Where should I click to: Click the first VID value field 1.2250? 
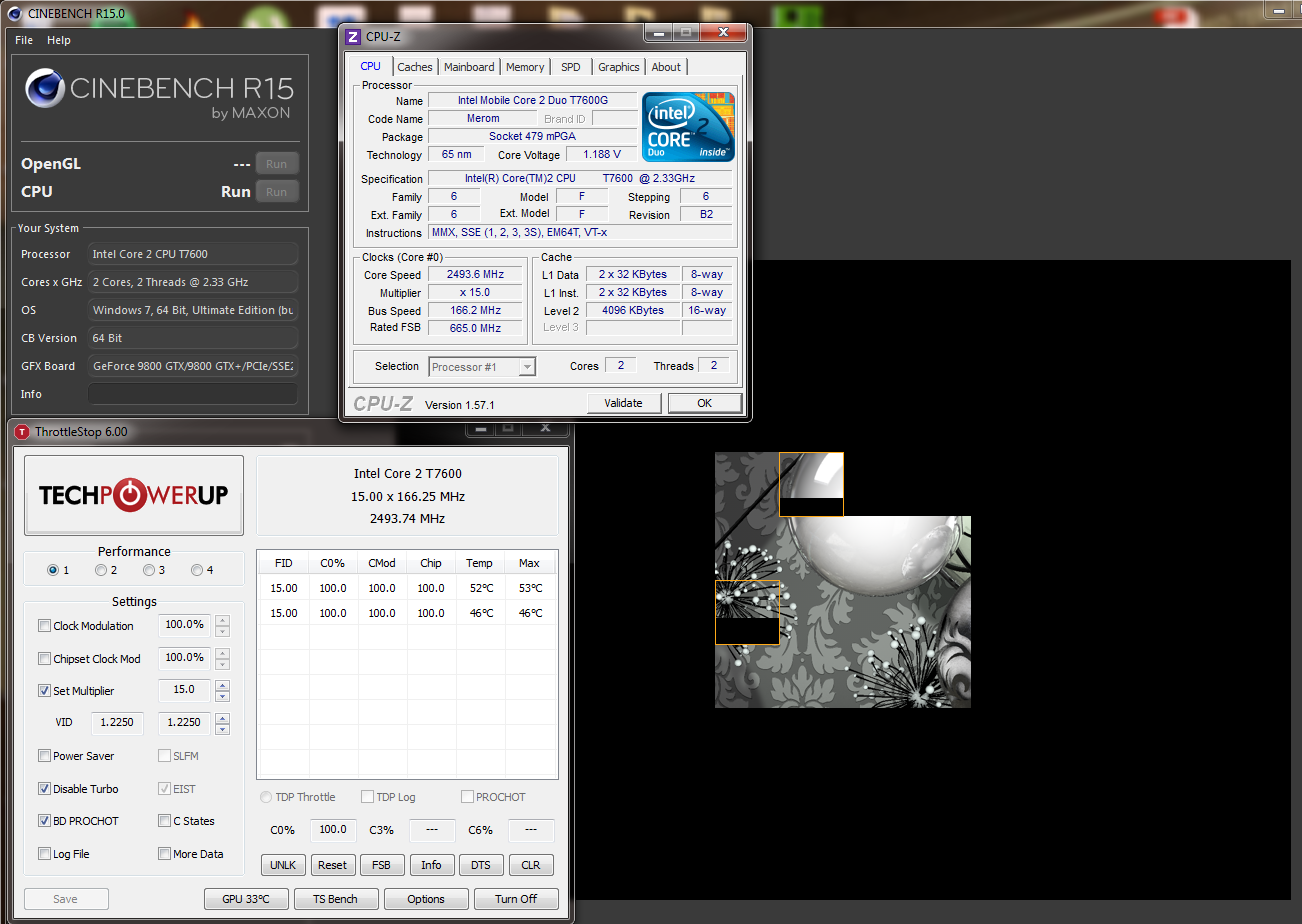pos(118,723)
